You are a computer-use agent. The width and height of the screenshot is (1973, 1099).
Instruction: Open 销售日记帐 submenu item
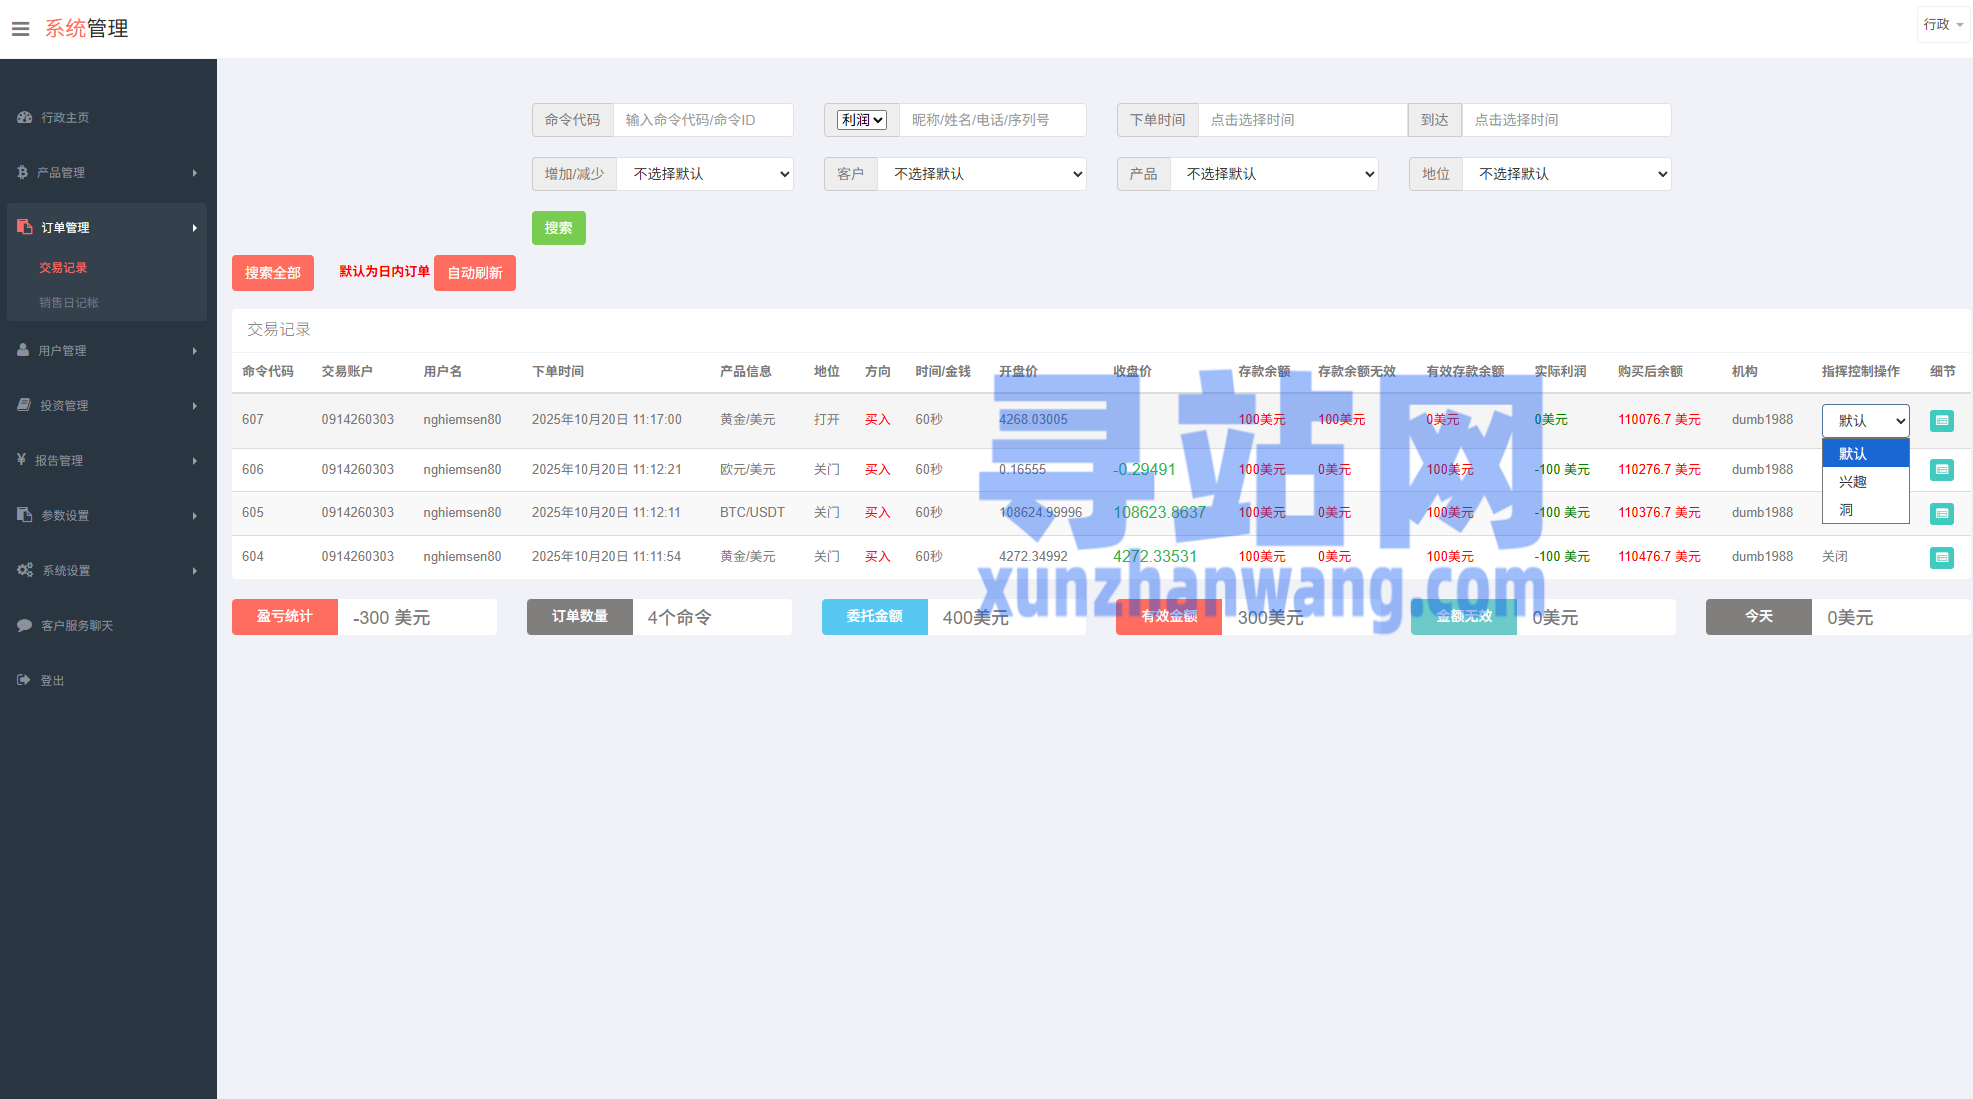[x=69, y=303]
